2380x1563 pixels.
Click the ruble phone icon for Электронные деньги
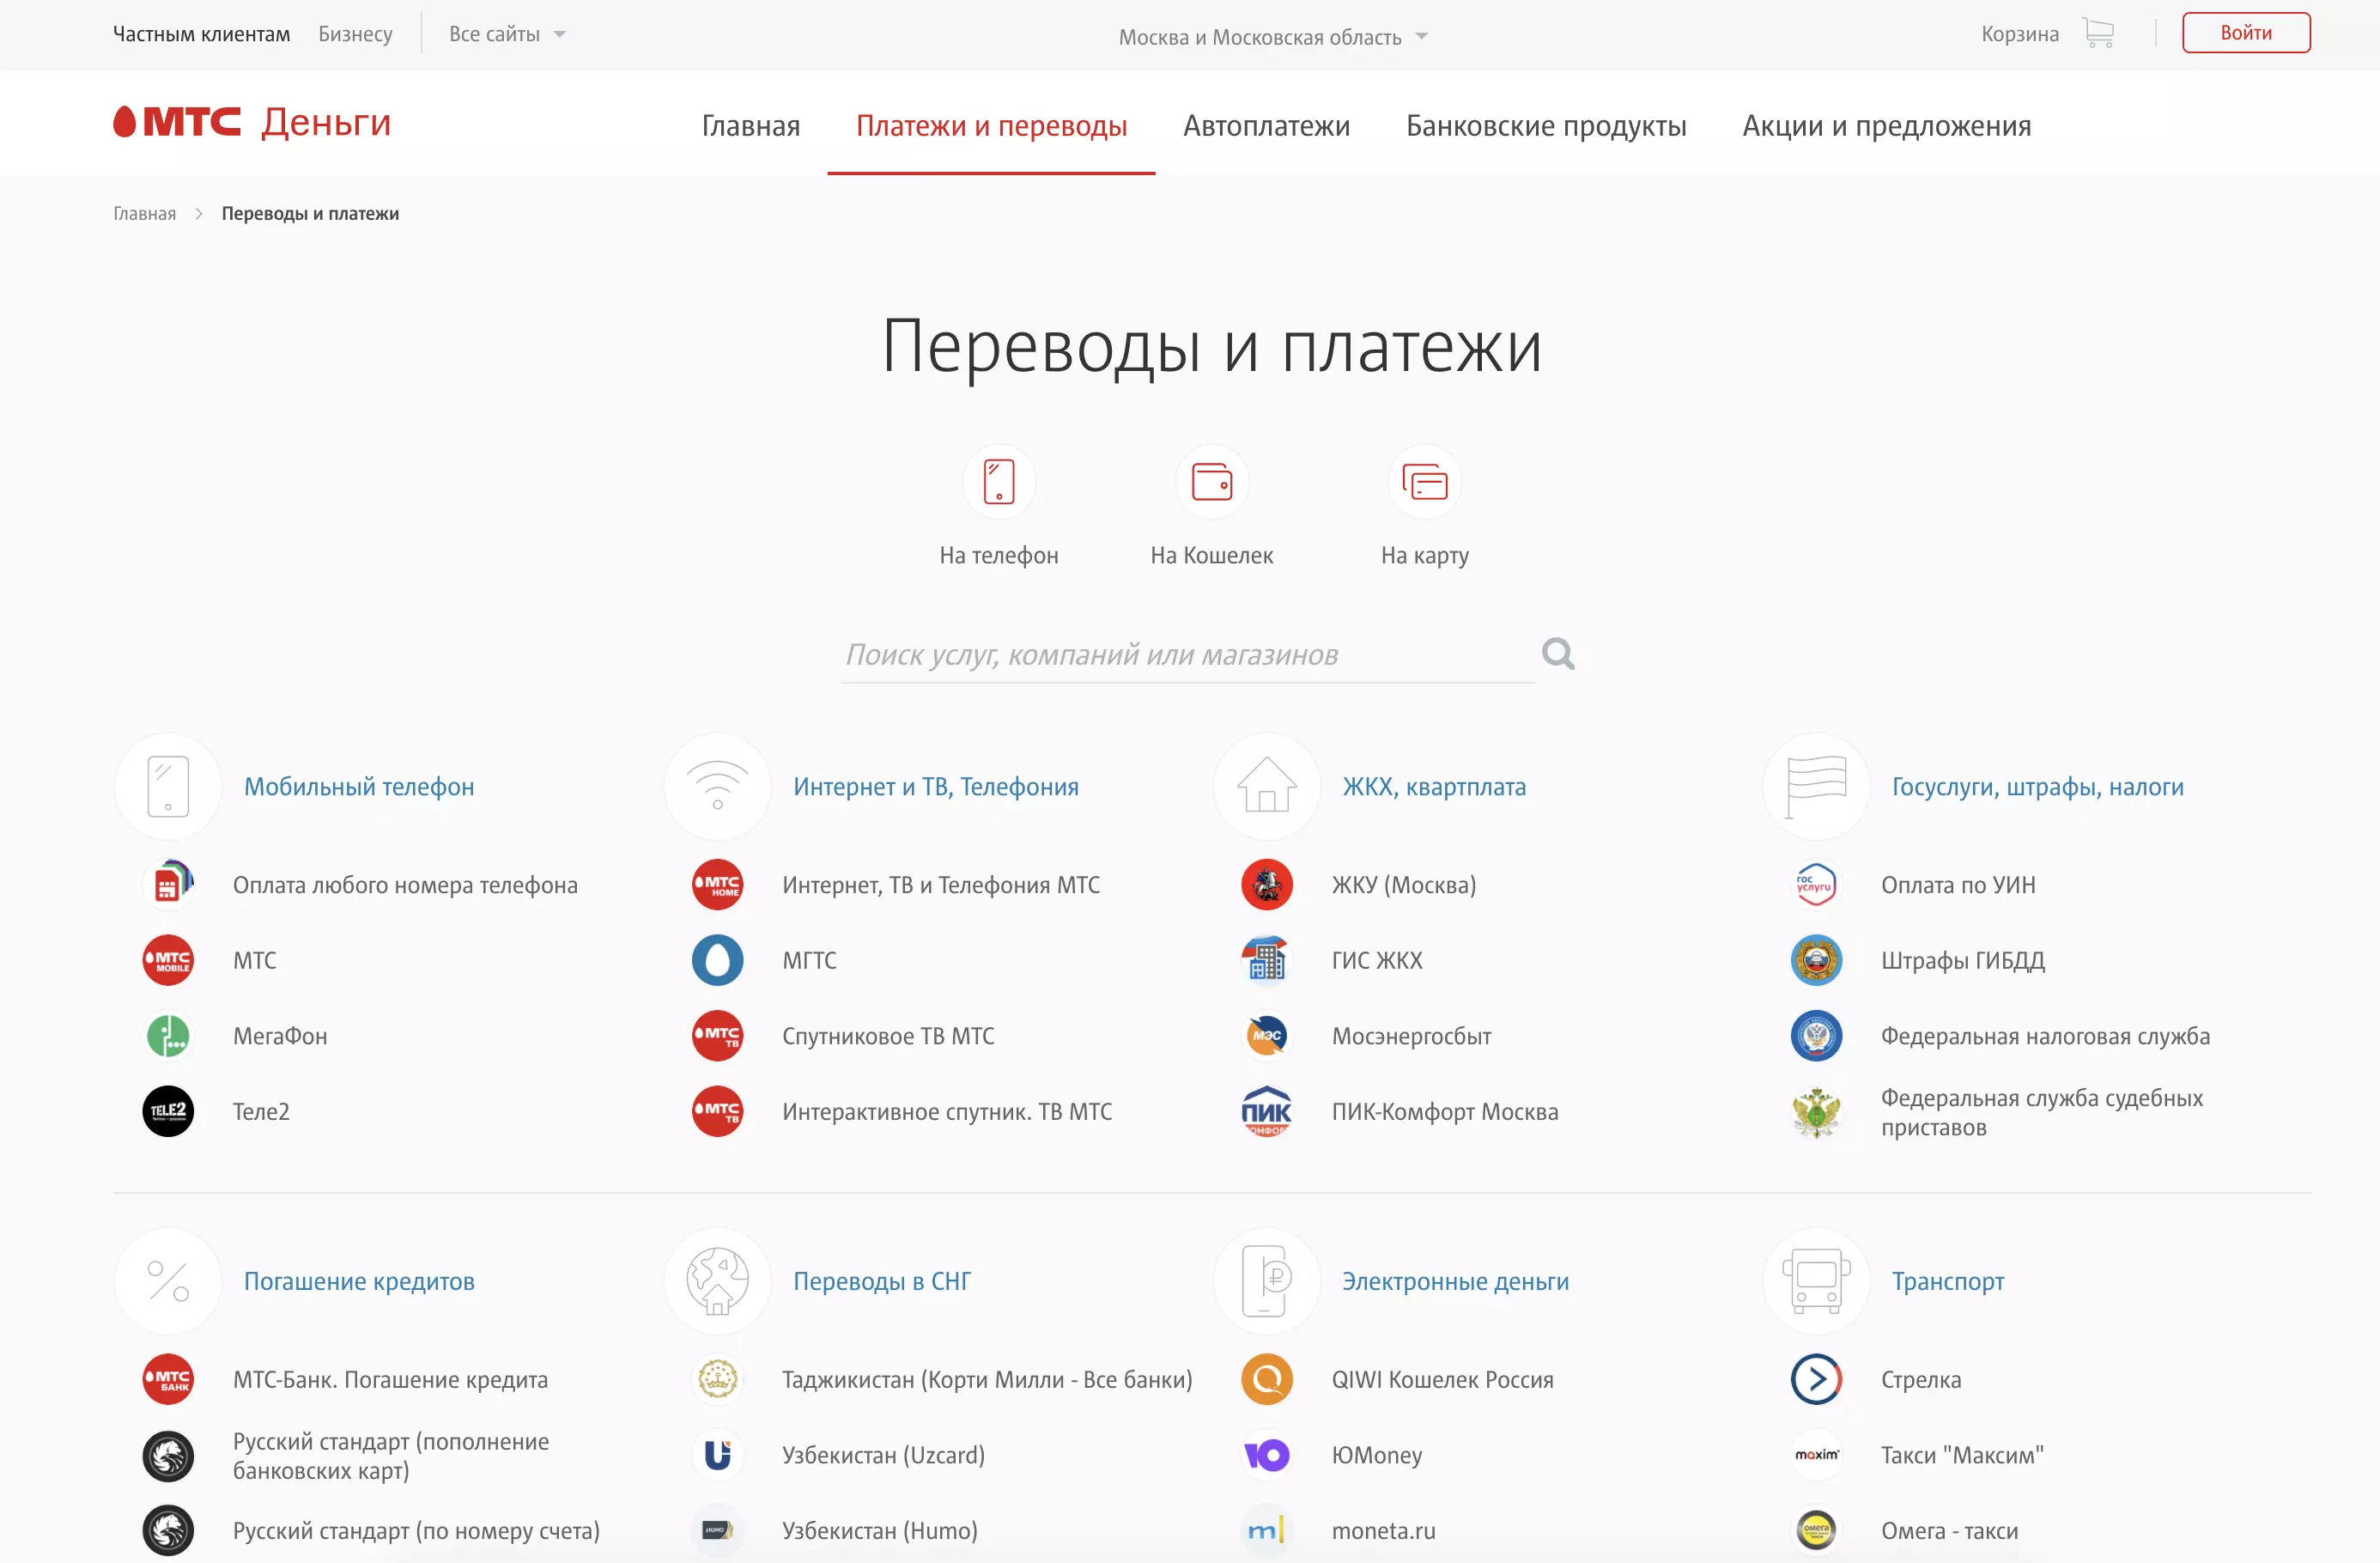pos(1267,1281)
